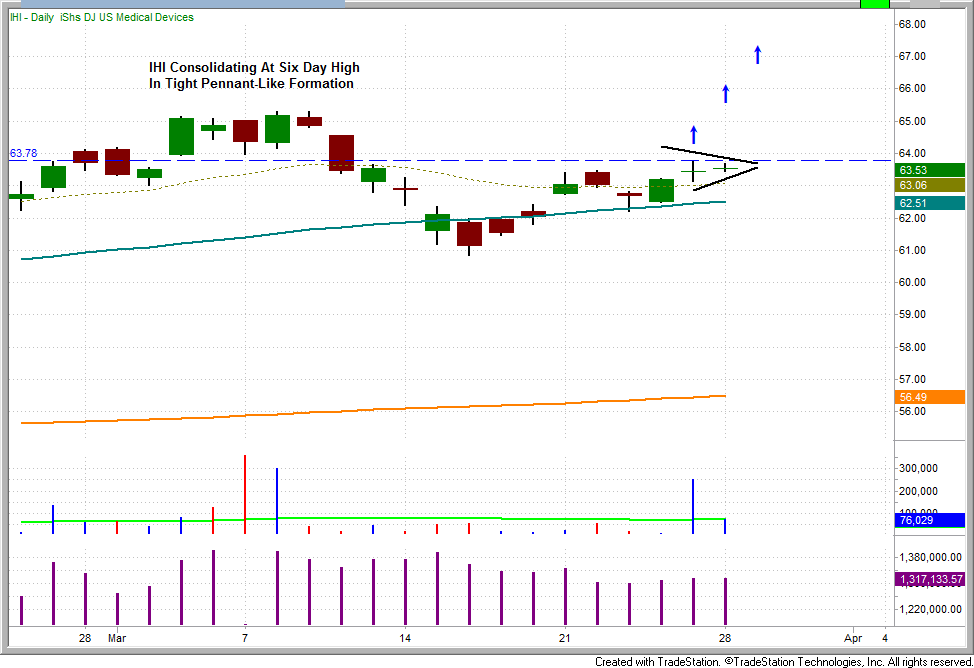Click the "Mar" date axis label
Screen dimensions: 974x668
[x=117, y=638]
